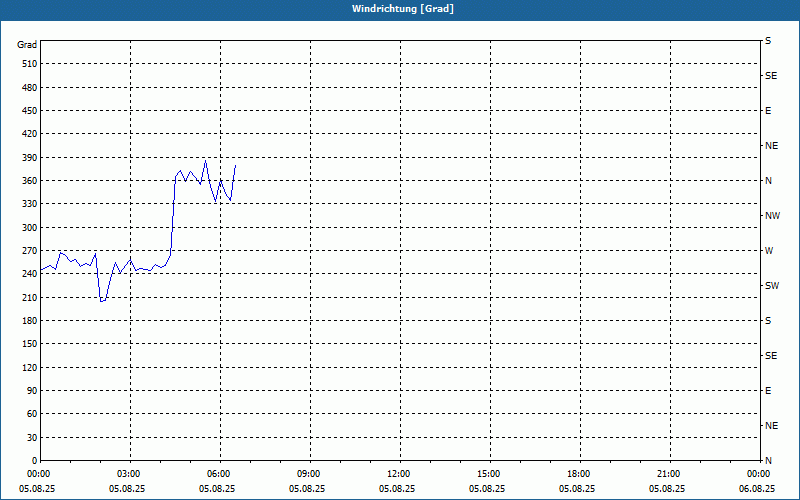Select the 480 degree axis label
This screenshot has width=800, height=500.
click(30, 87)
